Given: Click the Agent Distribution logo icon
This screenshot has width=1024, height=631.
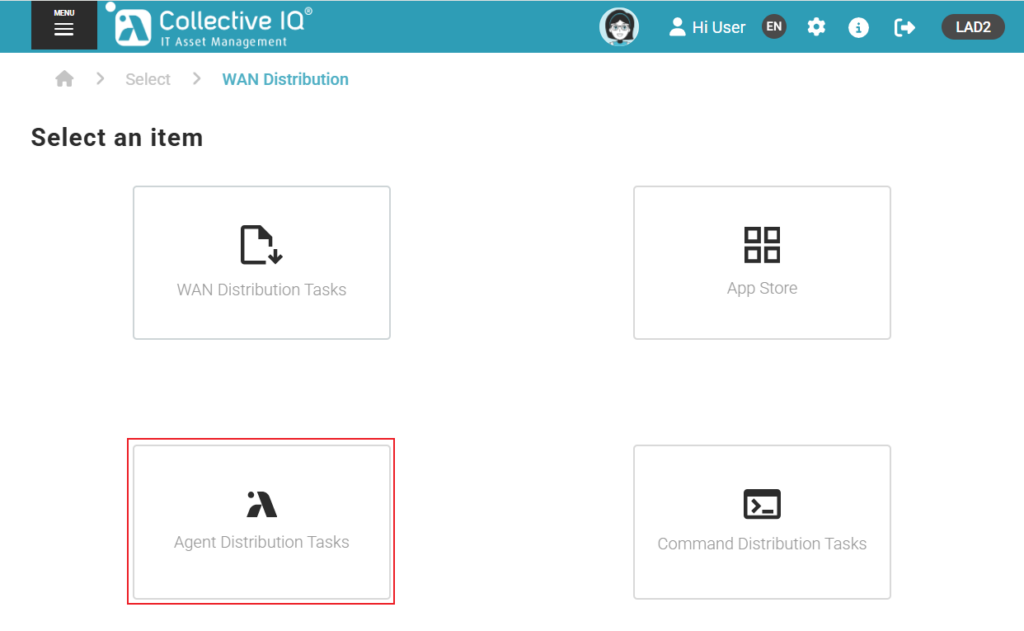Looking at the screenshot, I should pos(262,504).
